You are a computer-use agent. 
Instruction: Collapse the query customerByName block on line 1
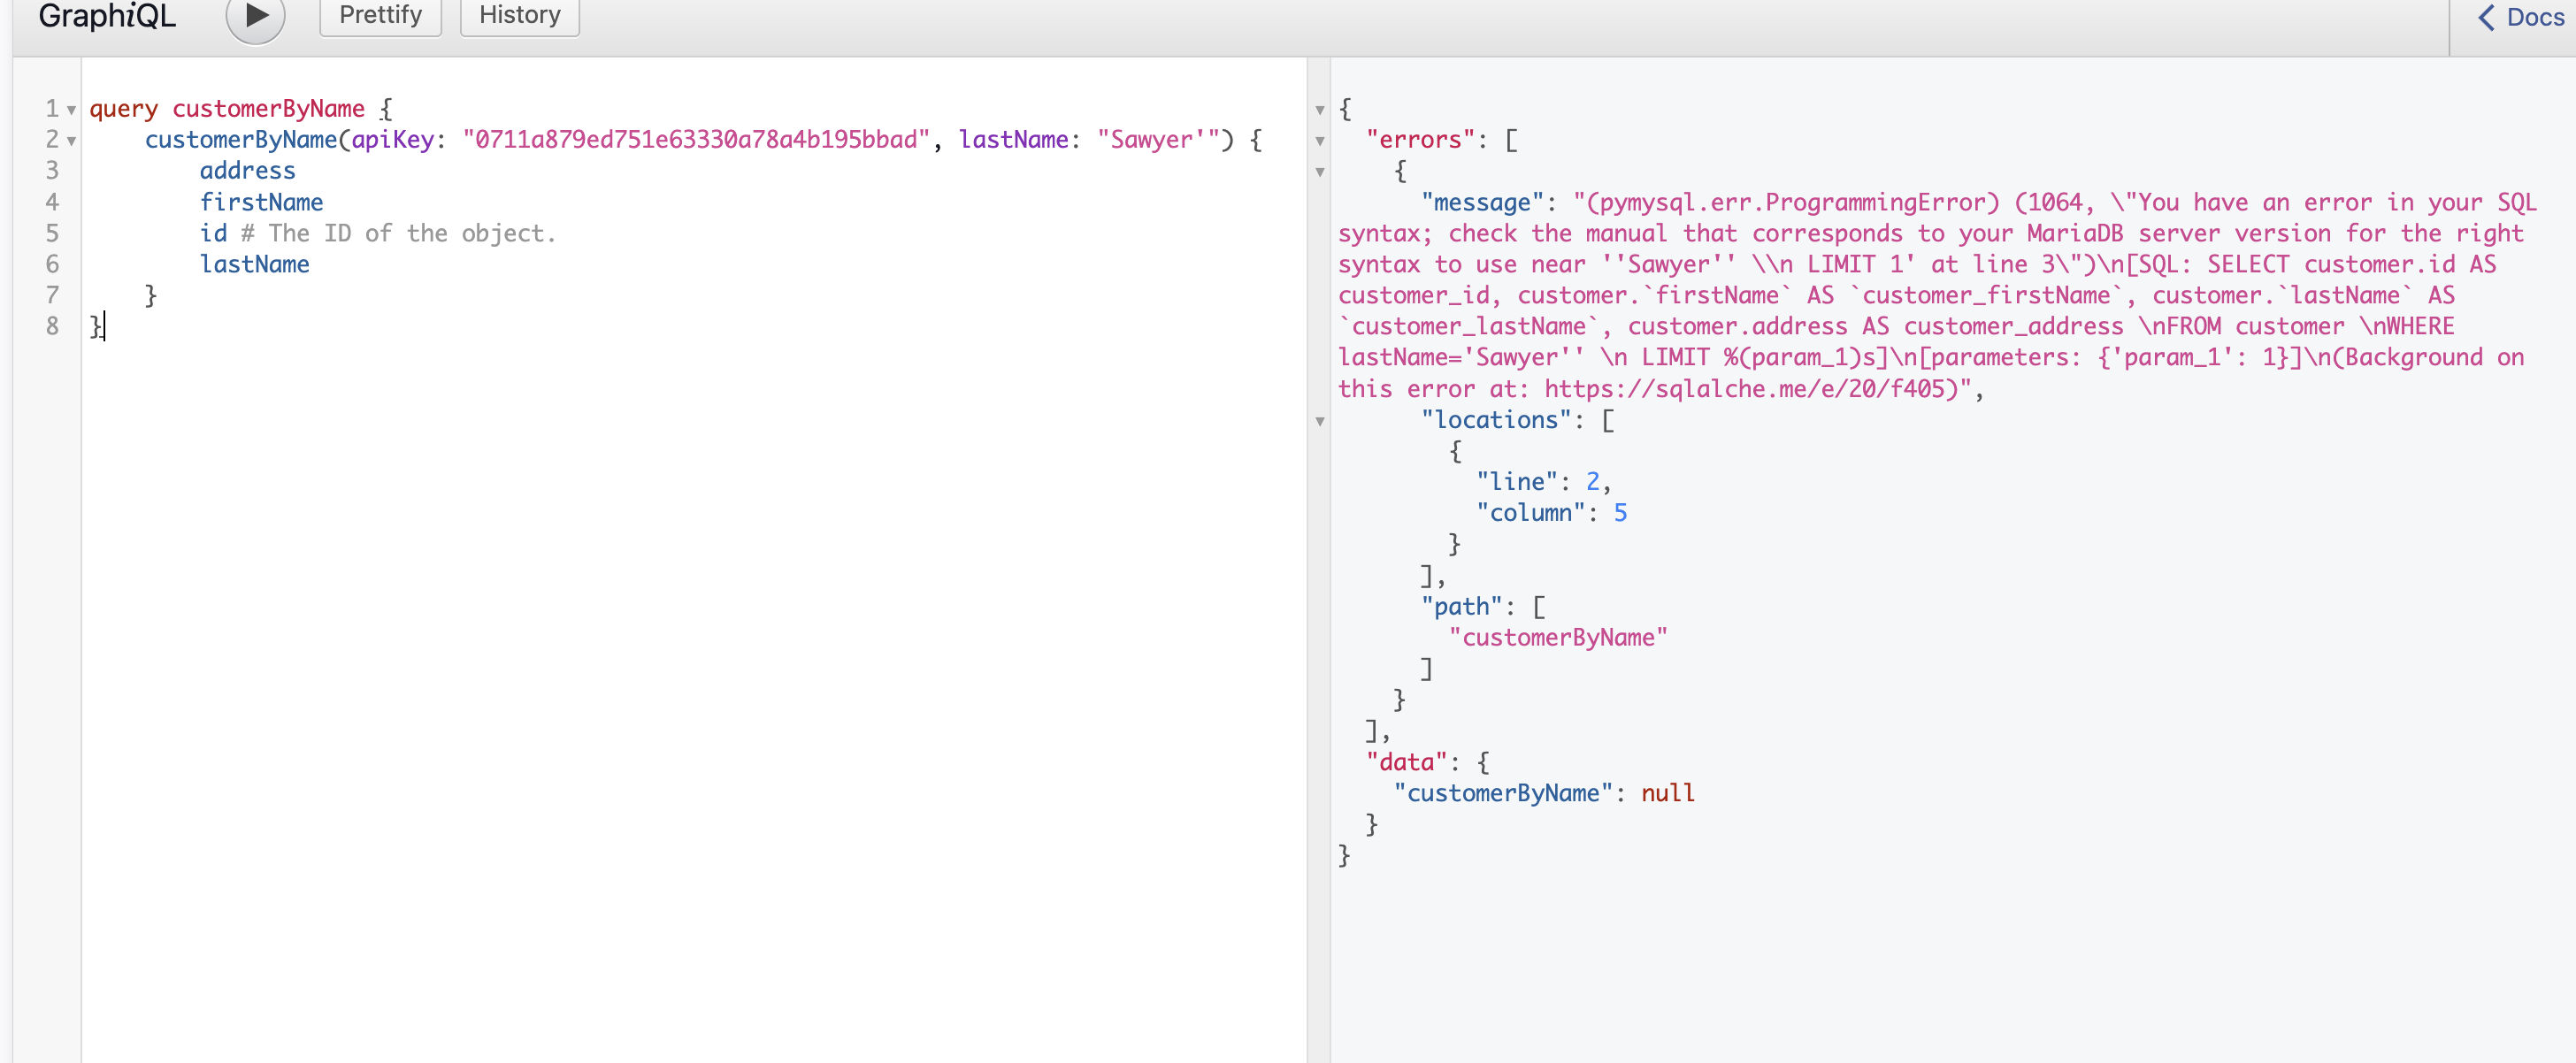tap(72, 110)
